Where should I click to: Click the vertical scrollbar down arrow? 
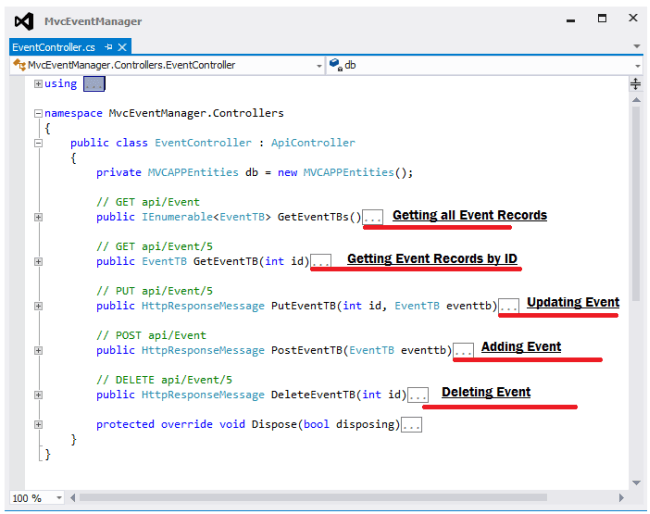[x=636, y=482]
